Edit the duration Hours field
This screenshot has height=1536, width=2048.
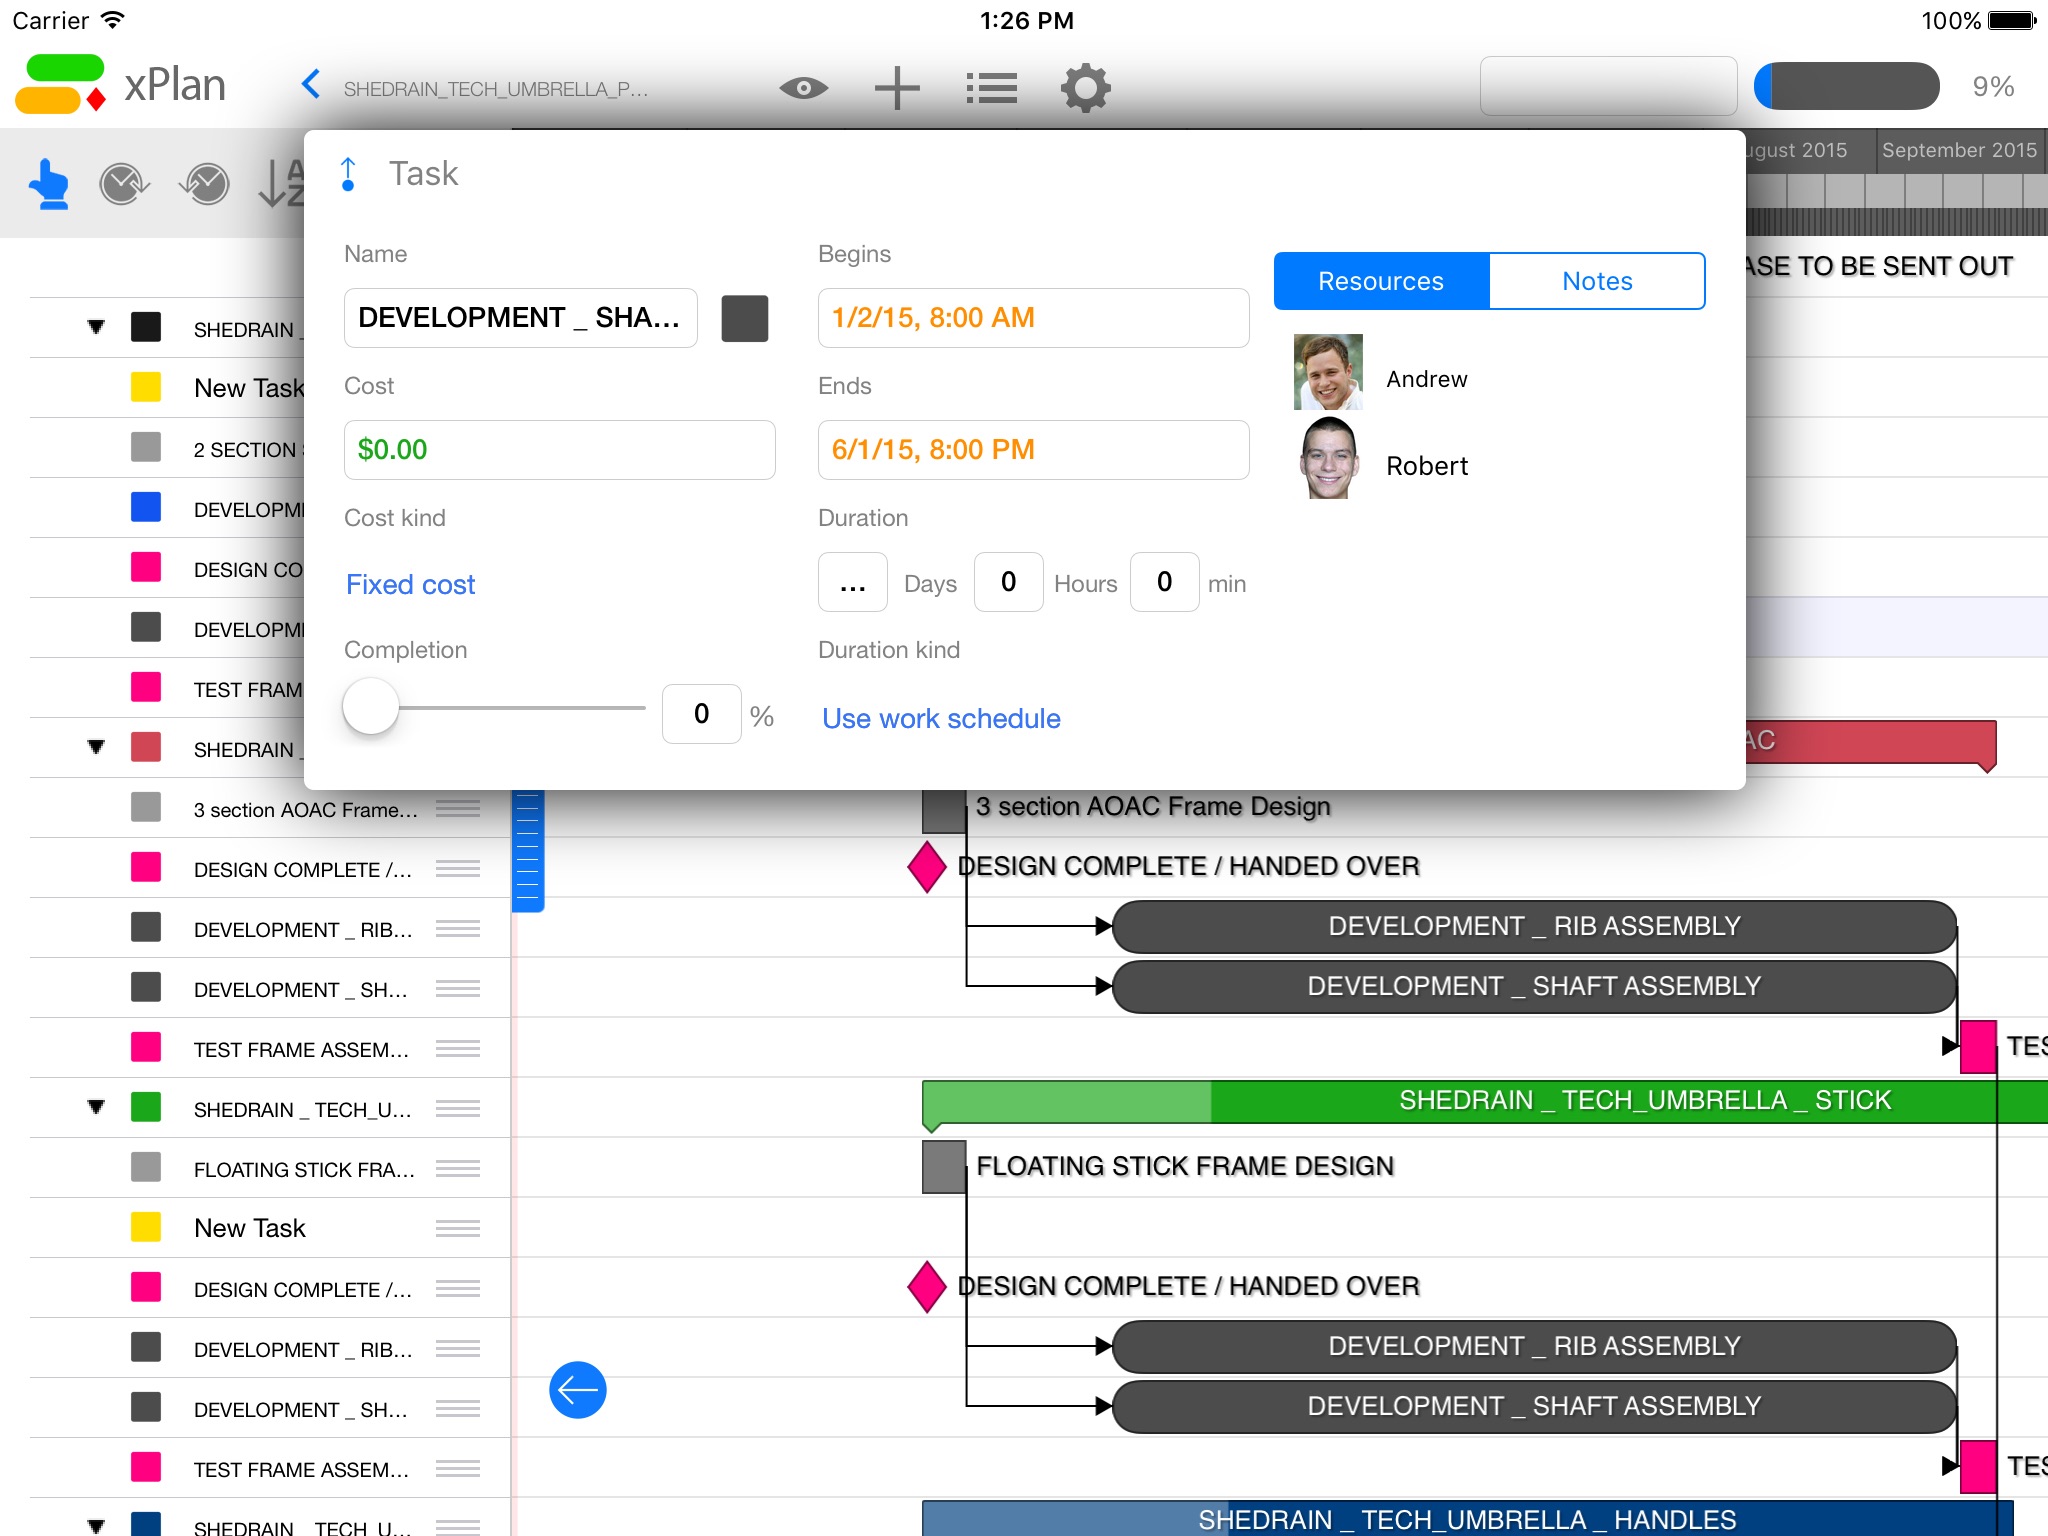pyautogui.click(x=1008, y=582)
